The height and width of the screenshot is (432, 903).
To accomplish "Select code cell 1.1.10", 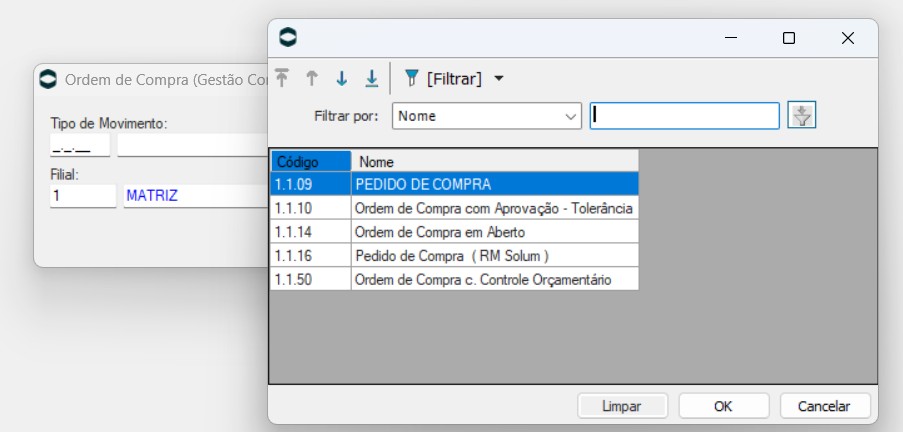I will pyautogui.click(x=311, y=207).
